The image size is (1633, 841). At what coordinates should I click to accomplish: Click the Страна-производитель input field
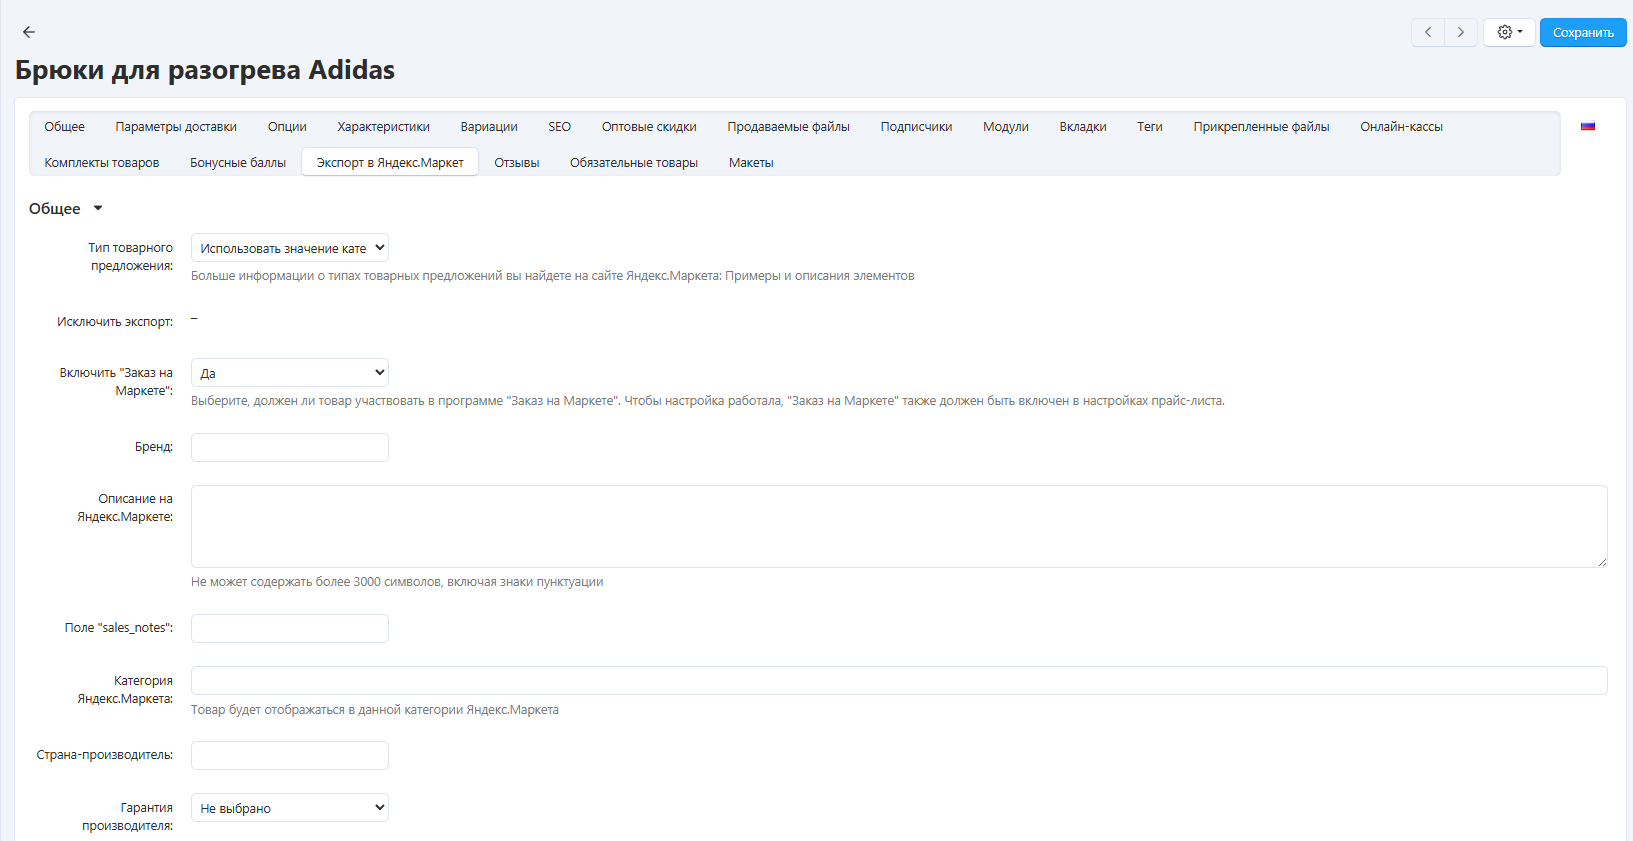click(x=289, y=755)
